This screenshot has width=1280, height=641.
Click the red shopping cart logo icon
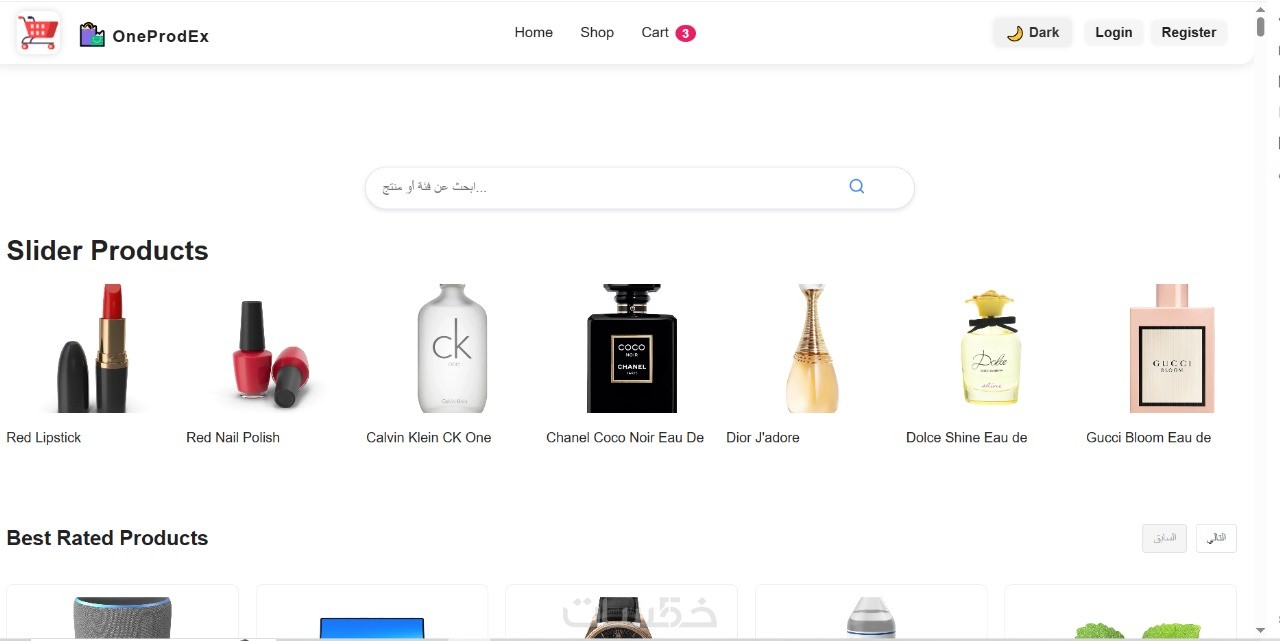[x=38, y=32]
